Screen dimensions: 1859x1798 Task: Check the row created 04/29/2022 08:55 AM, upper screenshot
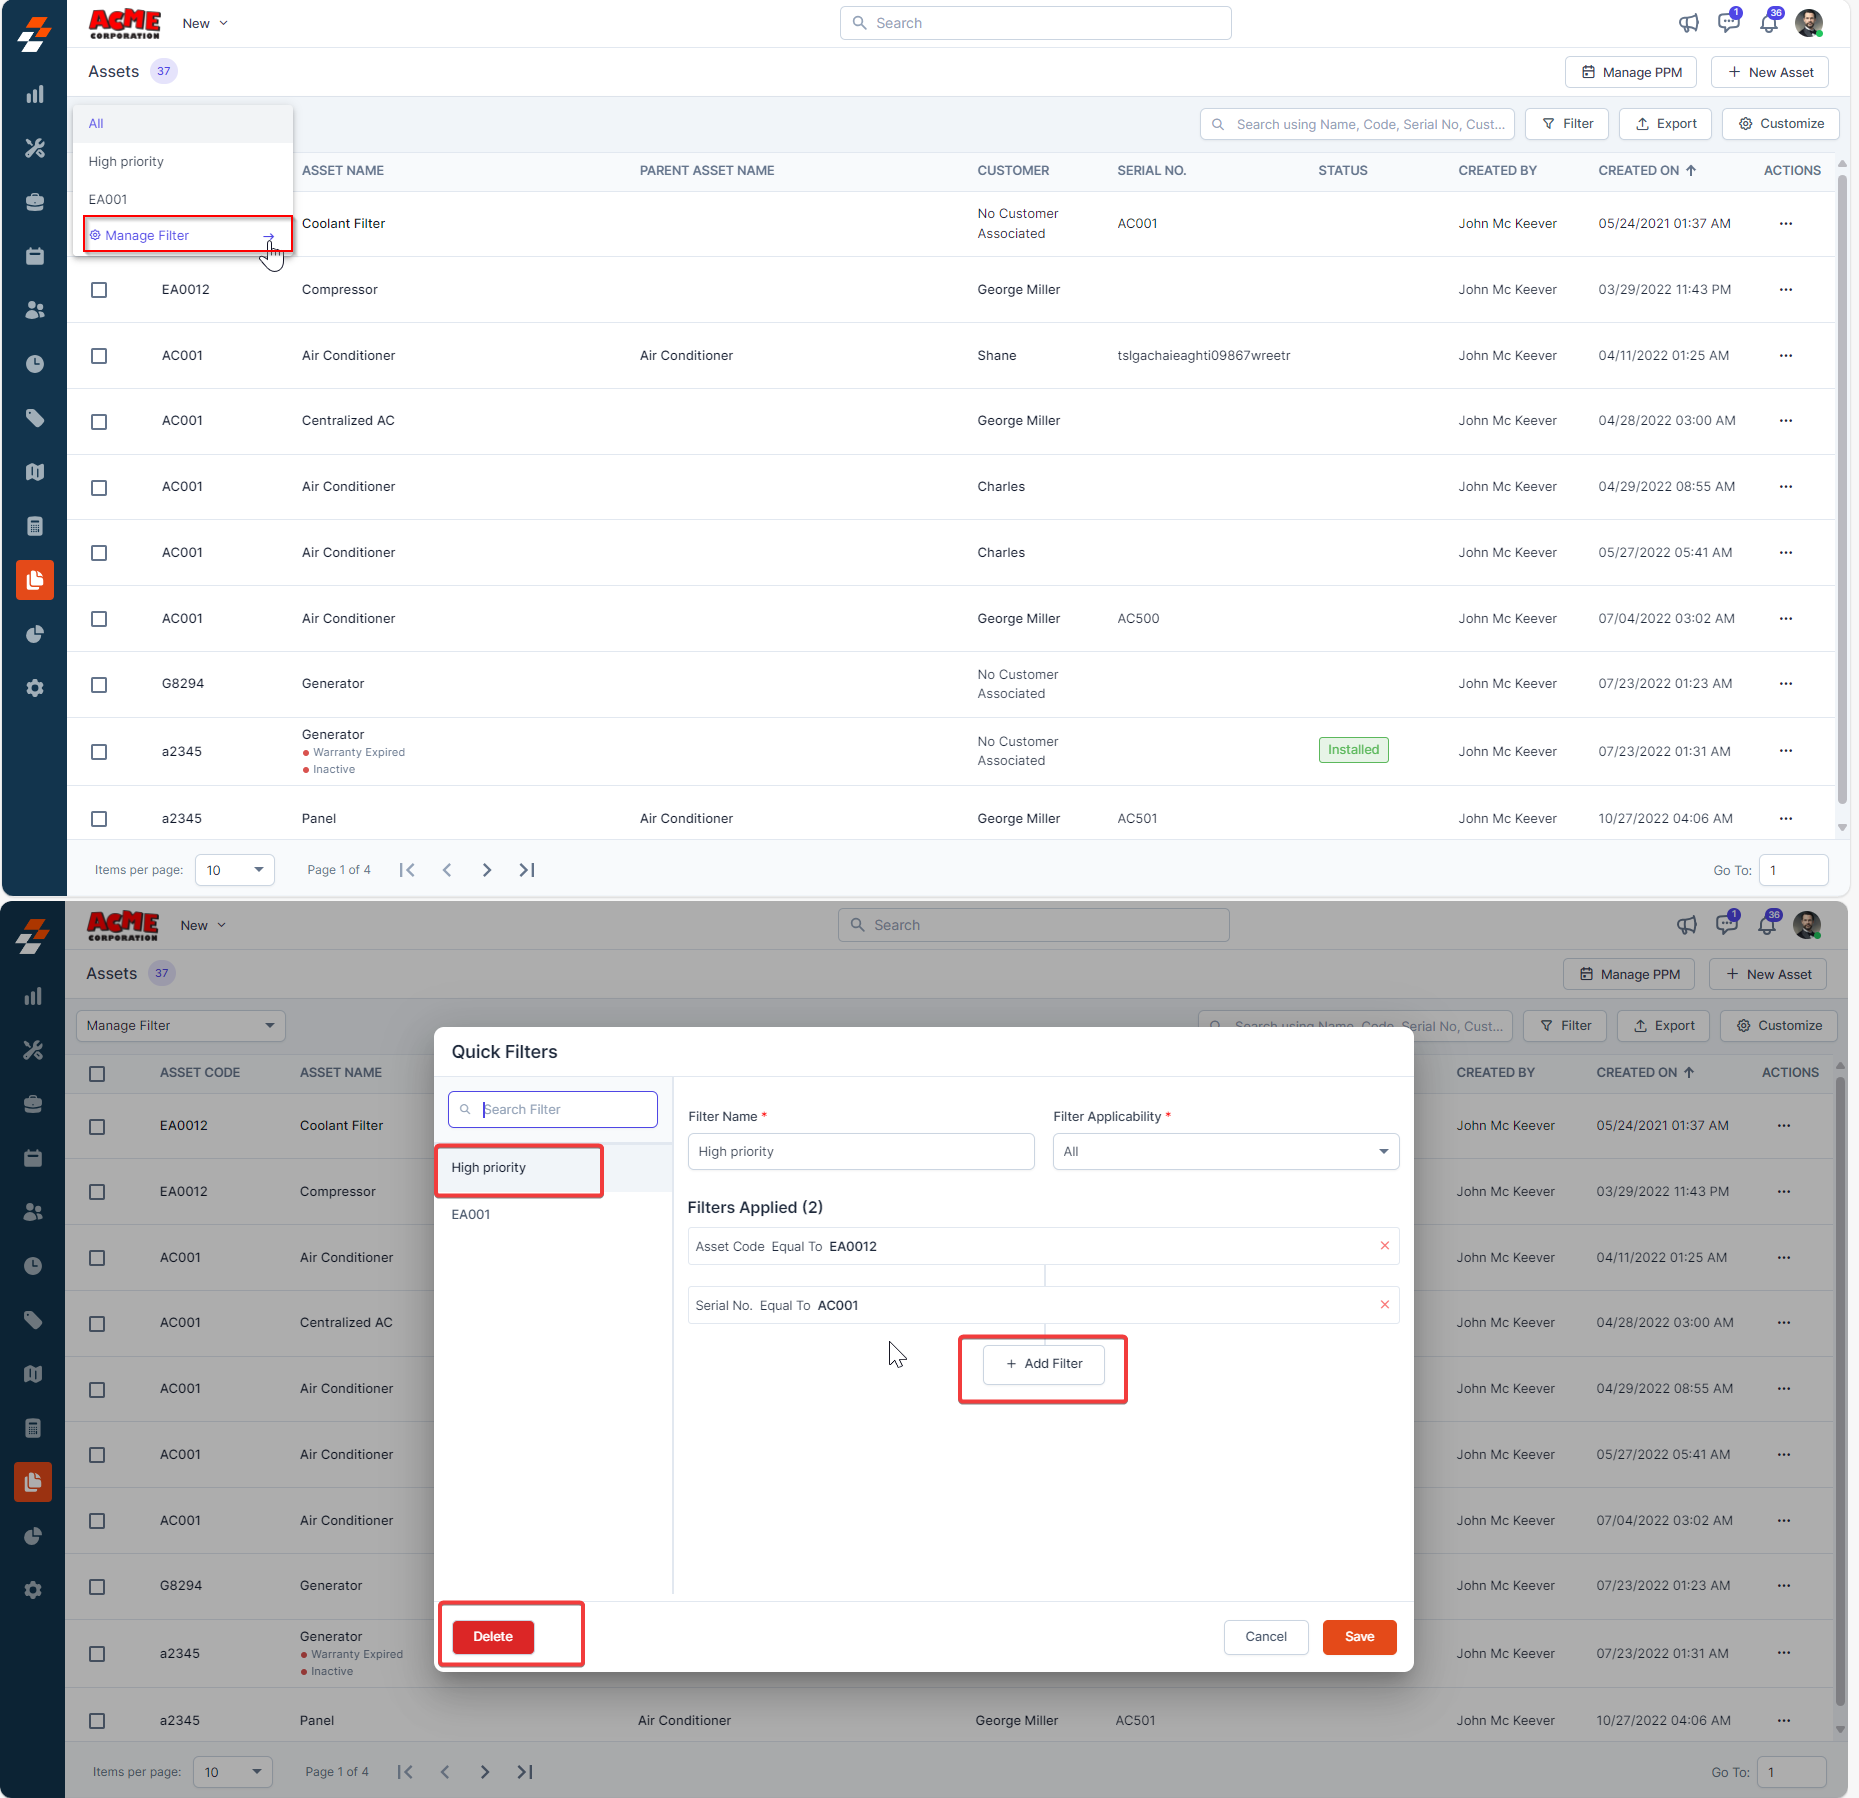pyautogui.click(x=99, y=488)
